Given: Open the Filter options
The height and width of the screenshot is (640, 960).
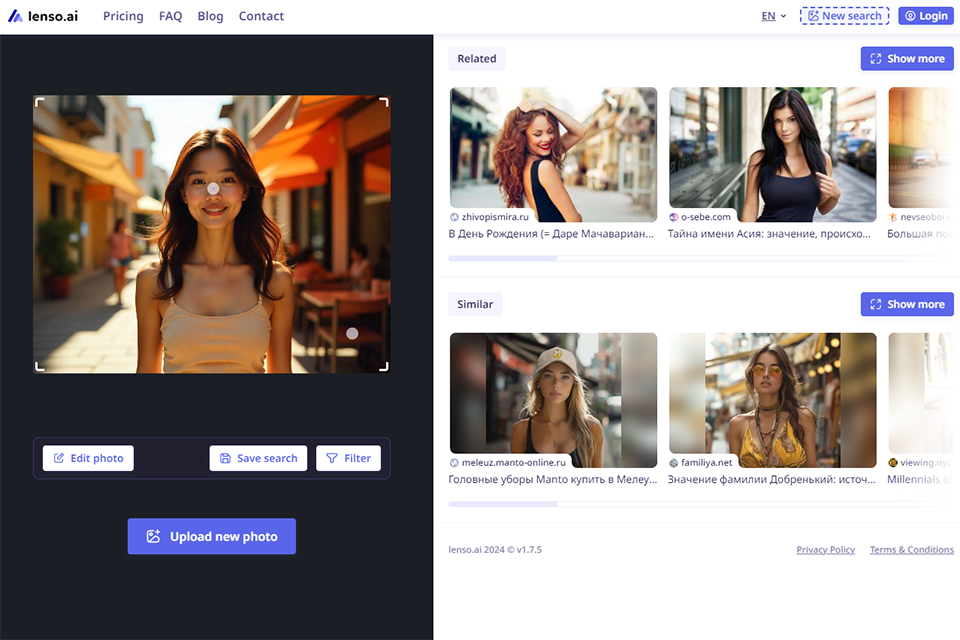Looking at the screenshot, I should [x=348, y=458].
